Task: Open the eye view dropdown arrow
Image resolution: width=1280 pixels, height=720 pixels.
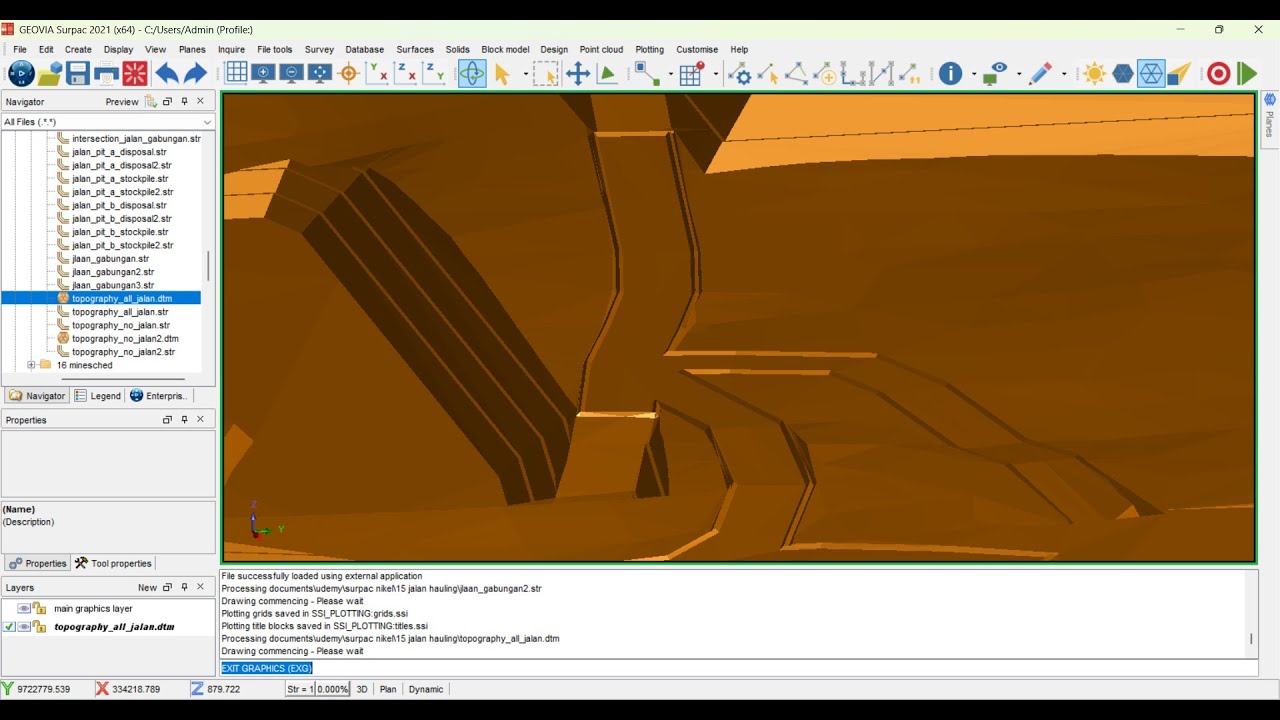Action: 1019,73
